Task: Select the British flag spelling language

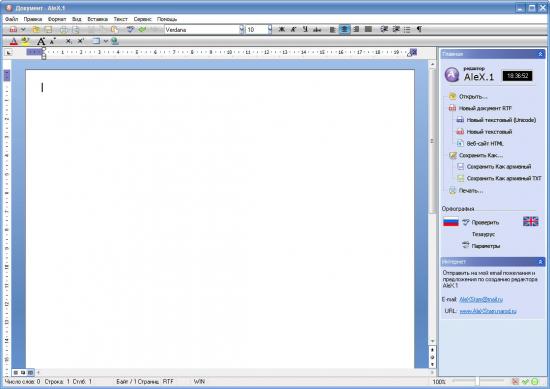Action: tap(530, 221)
